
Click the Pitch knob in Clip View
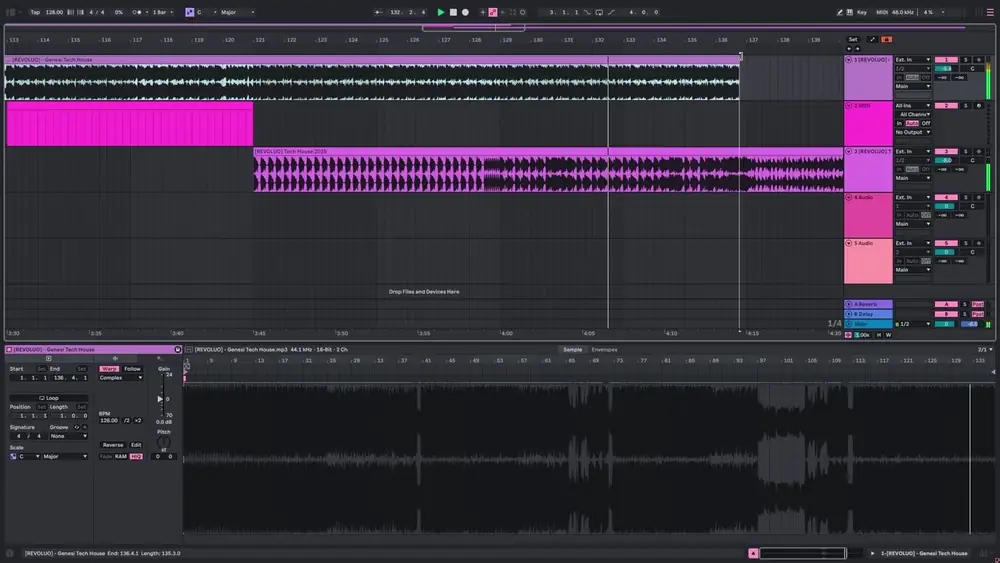[x=164, y=442]
